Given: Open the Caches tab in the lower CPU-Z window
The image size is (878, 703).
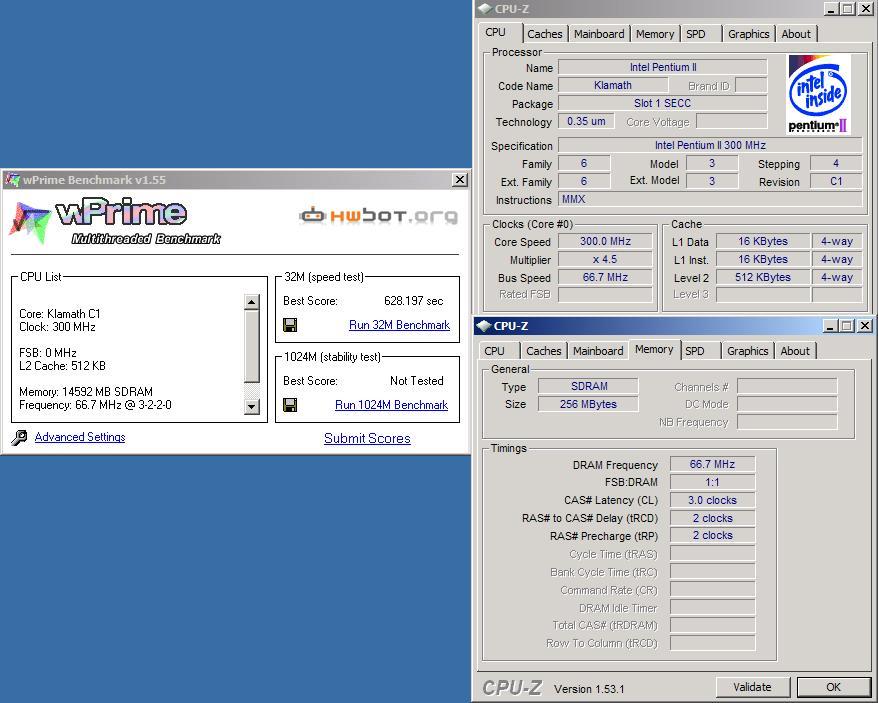Looking at the screenshot, I should 543,351.
